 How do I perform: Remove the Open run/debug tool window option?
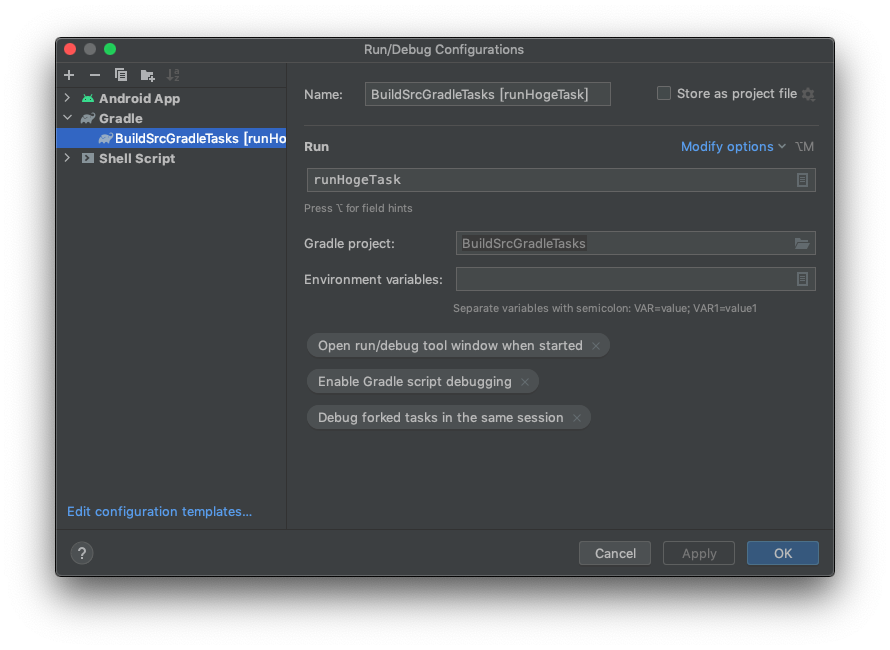tap(596, 345)
